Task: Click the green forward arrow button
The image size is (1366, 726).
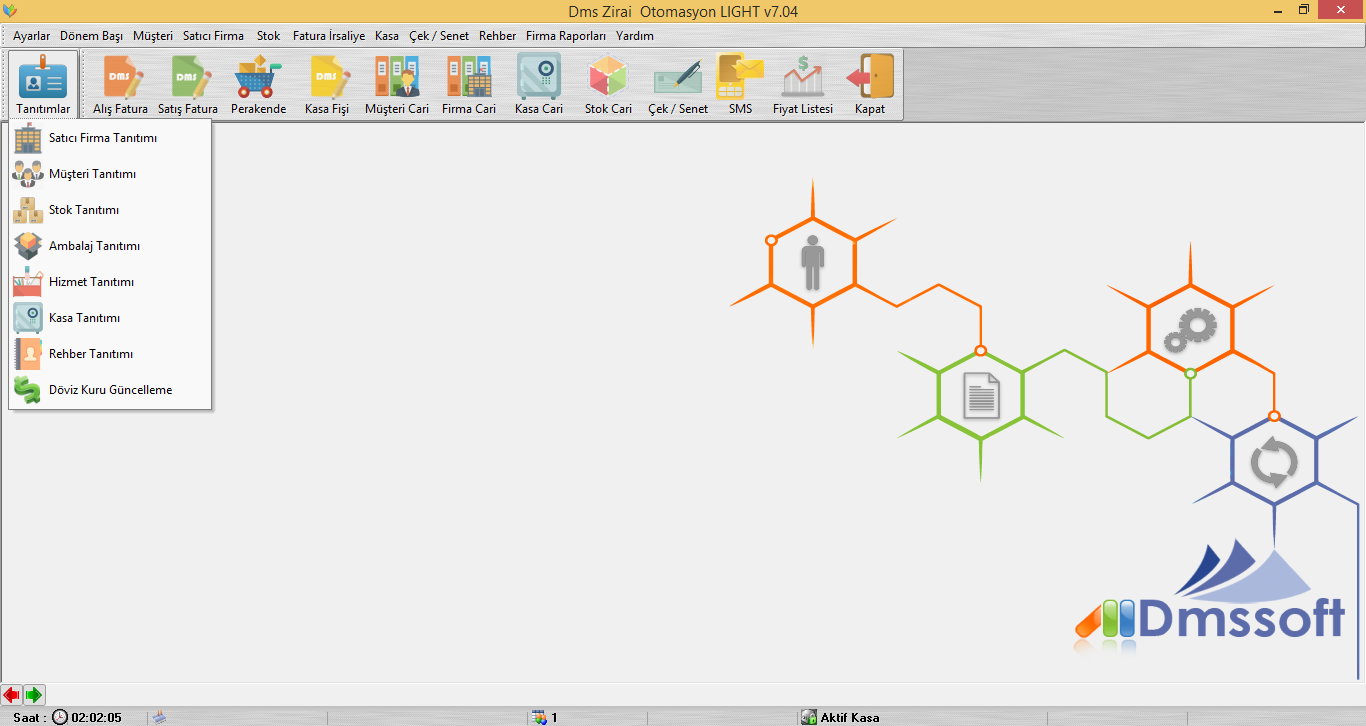Action: tap(34, 694)
